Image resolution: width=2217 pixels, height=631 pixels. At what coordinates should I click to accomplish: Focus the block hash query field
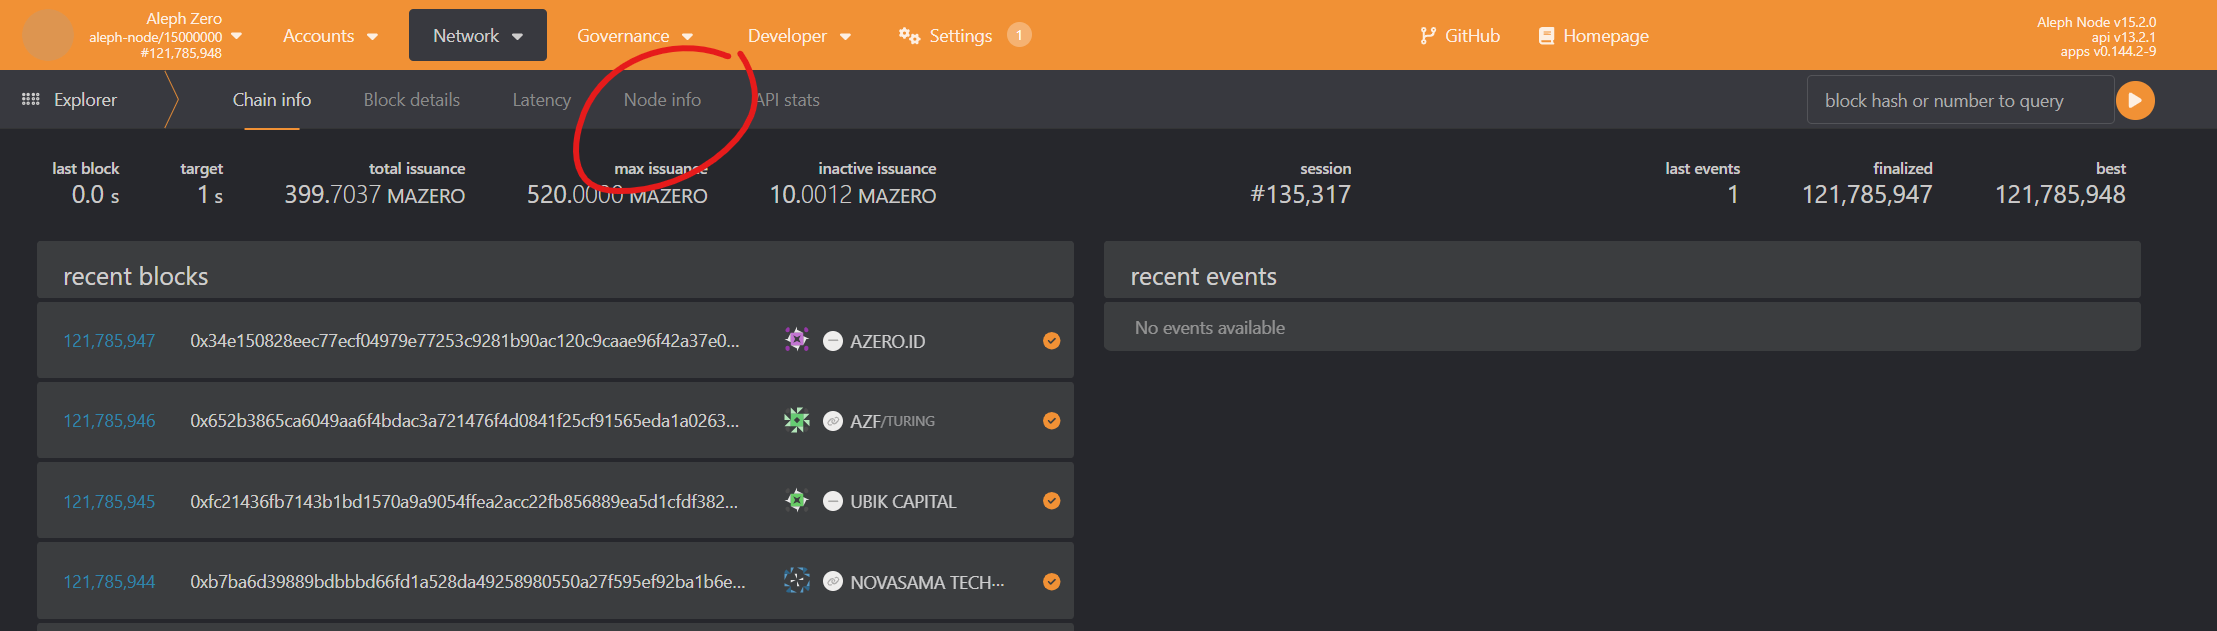coord(1958,100)
